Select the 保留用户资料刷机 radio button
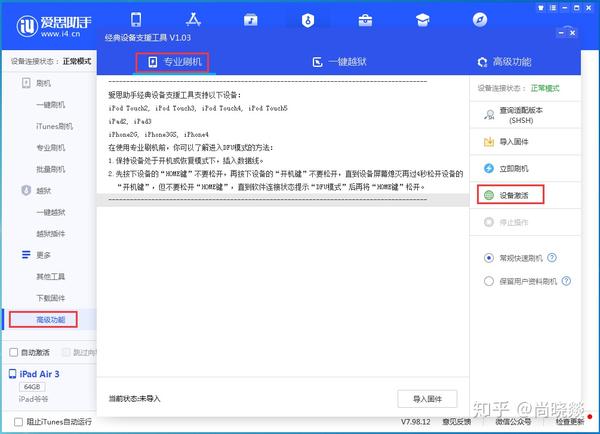The height and width of the screenshot is (434, 600). [489, 281]
